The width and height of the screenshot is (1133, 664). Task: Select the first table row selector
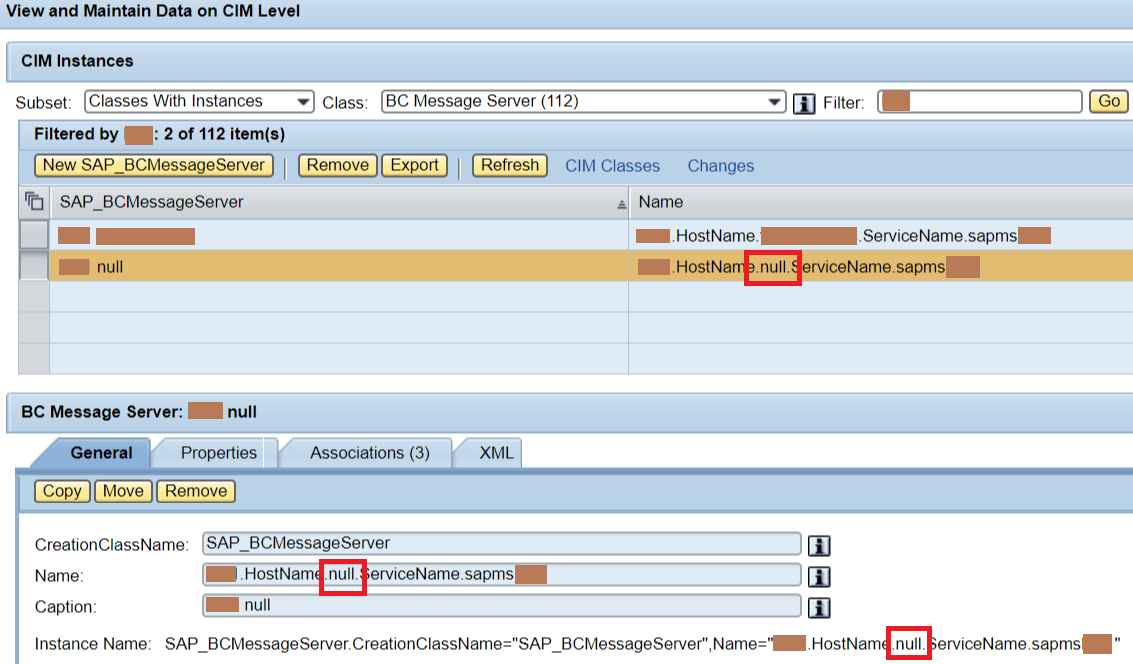(34, 236)
